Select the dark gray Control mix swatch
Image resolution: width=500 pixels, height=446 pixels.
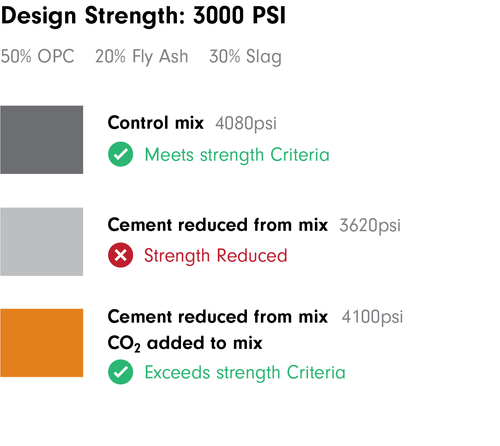42,140
